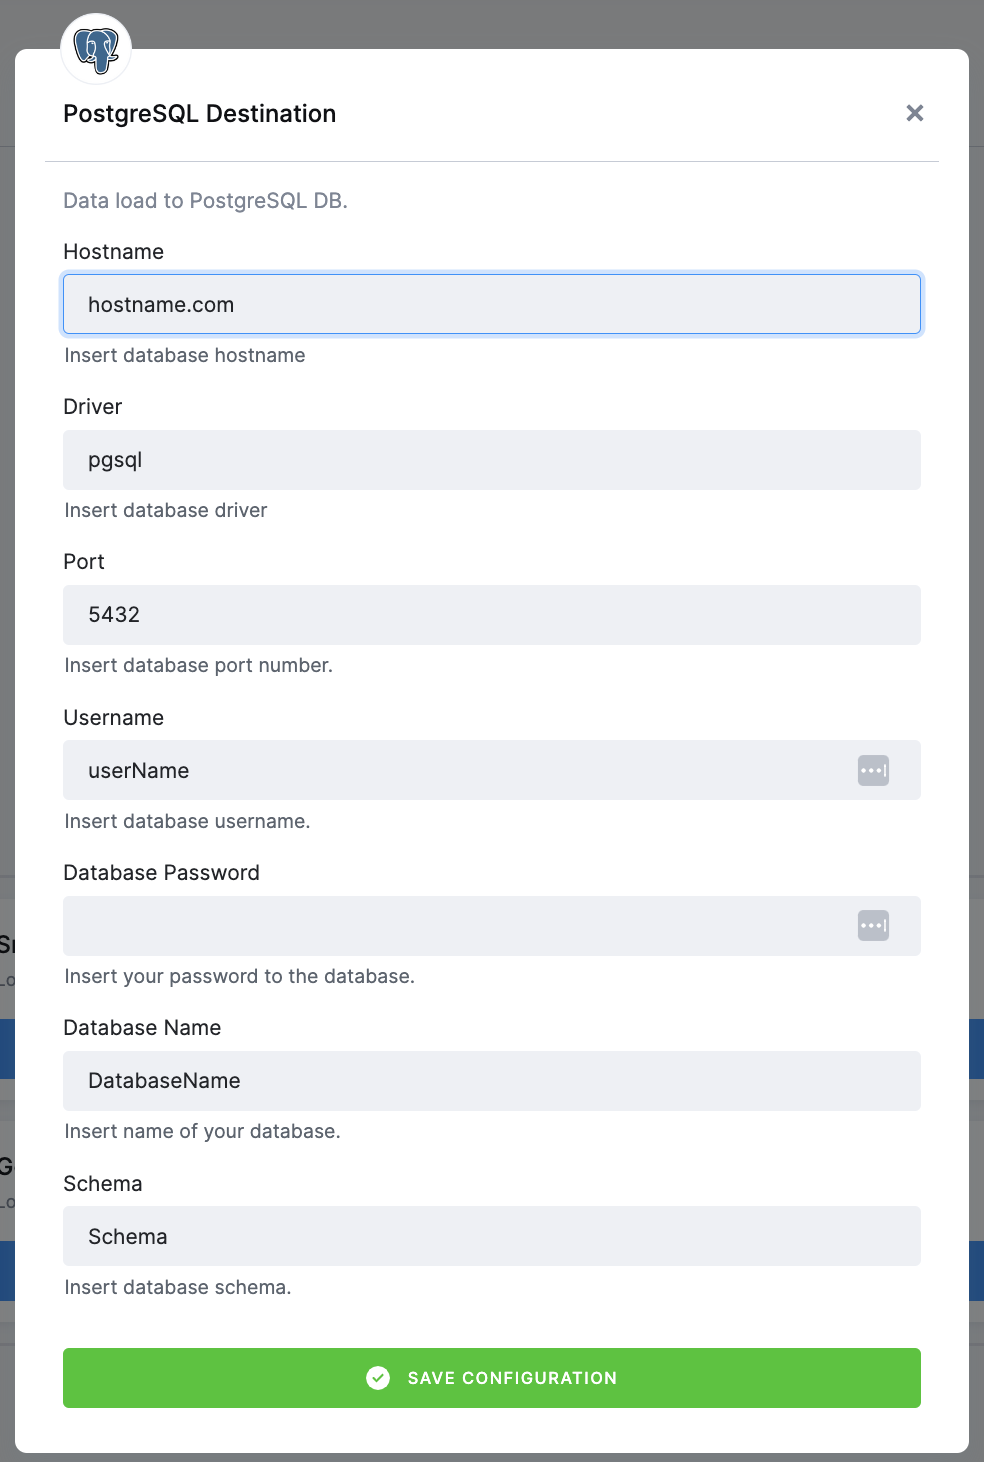Click the Driver field showing pgsql
Viewport: 984px width, 1462px height.
coord(492,460)
